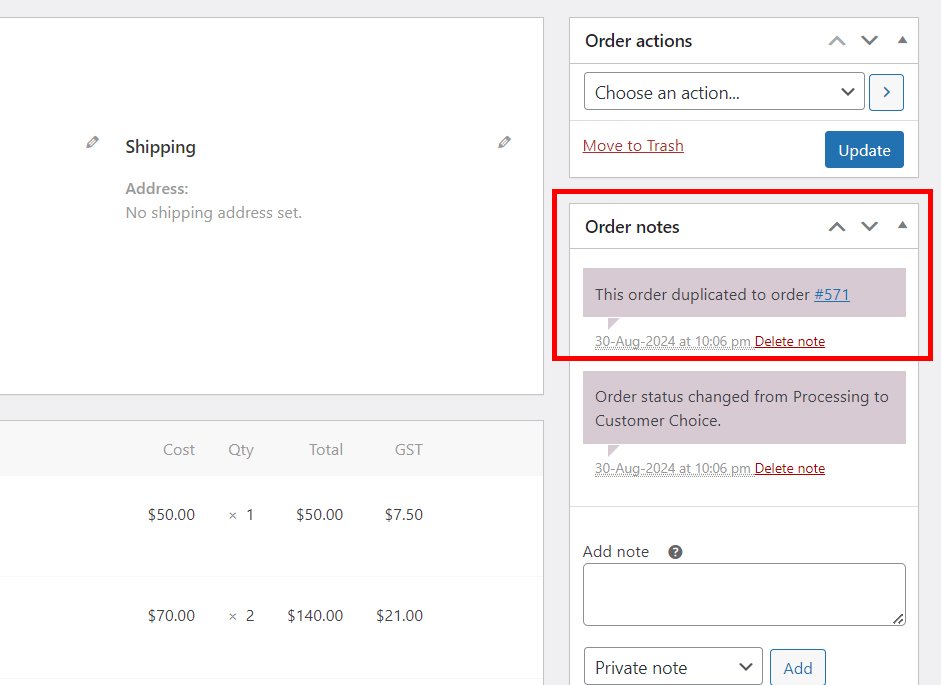Focus the Add note text area
Image resolution: width=941 pixels, height=685 pixels.
[x=744, y=594]
